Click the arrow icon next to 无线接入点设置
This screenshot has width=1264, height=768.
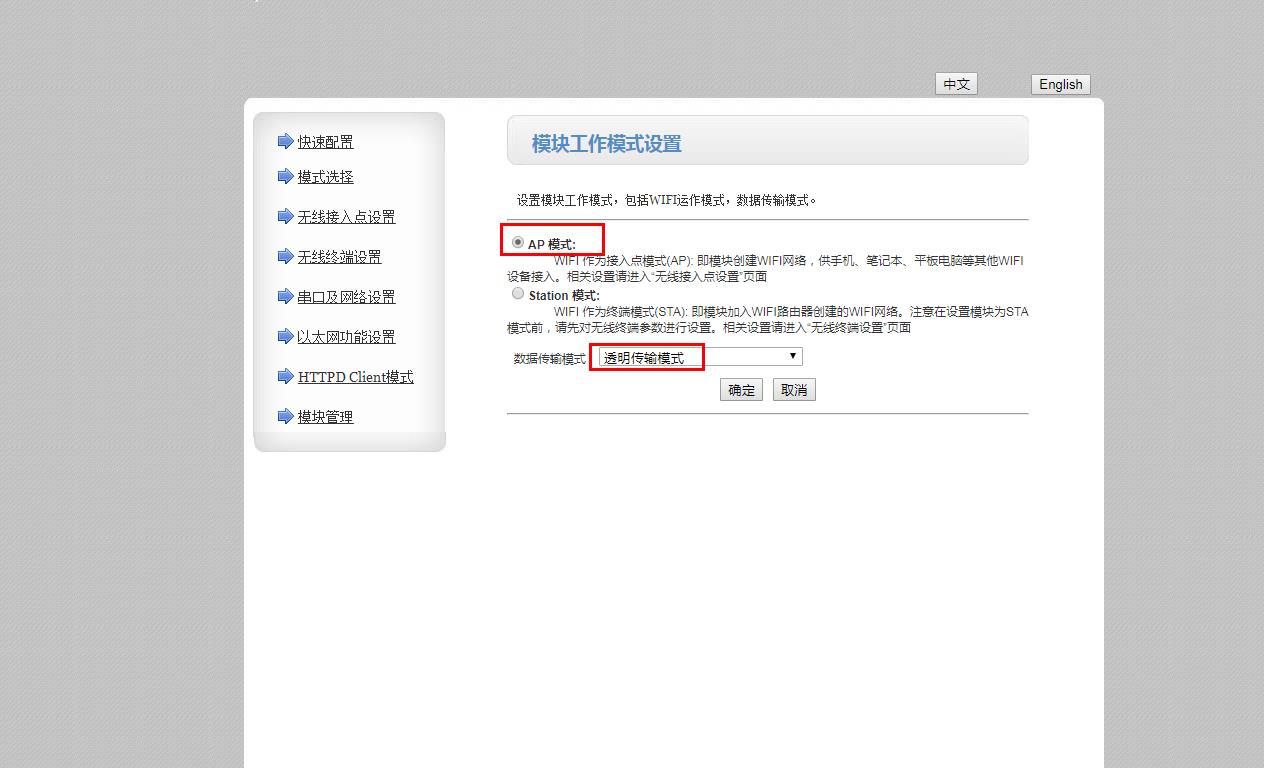(x=285, y=216)
